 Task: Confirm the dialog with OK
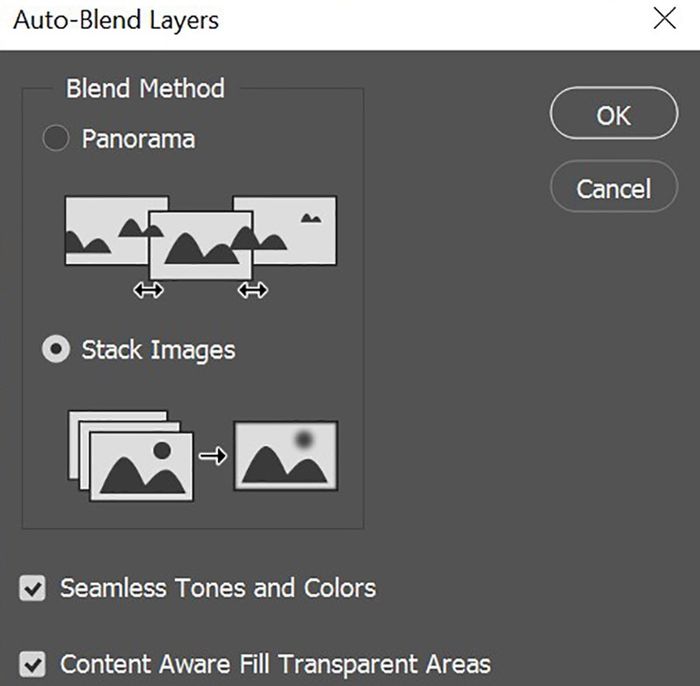[x=614, y=113]
